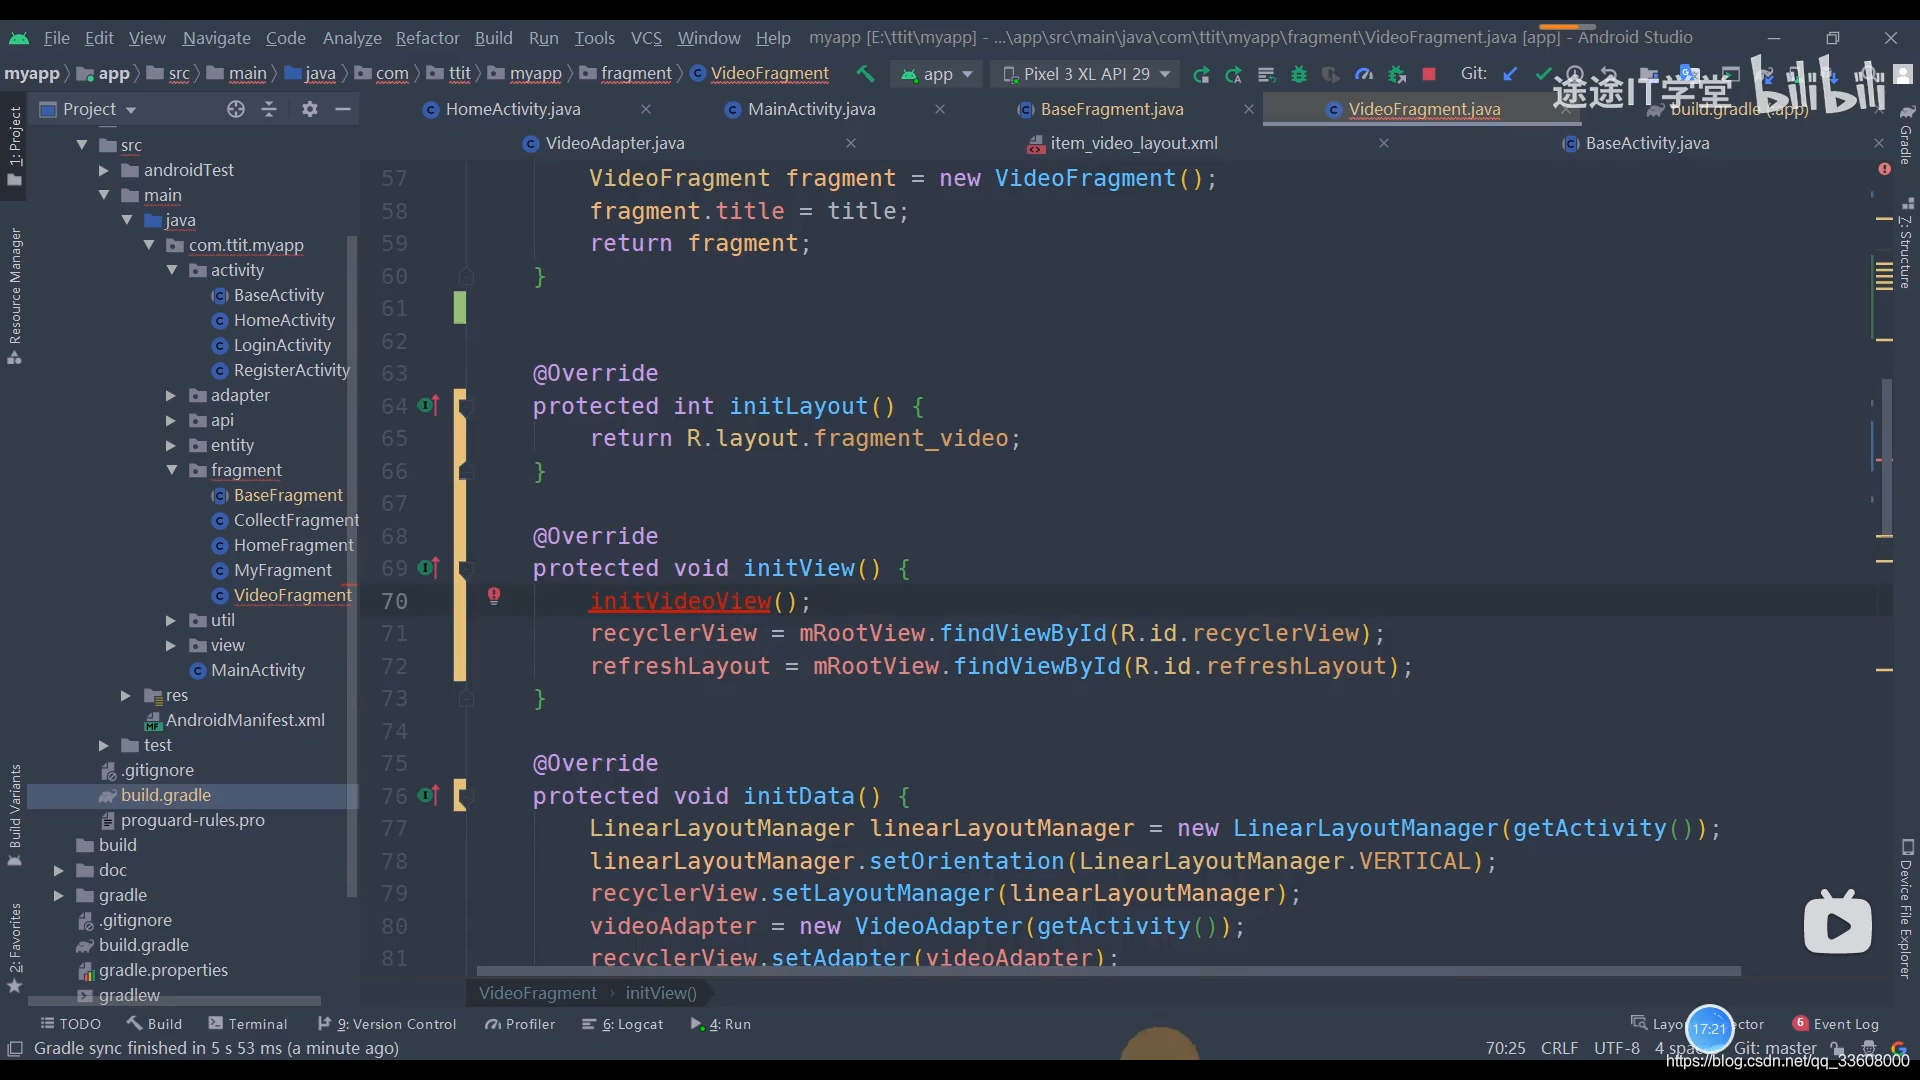Image resolution: width=1920 pixels, height=1080 pixels.
Task: Open Project panel settings gear
Action: (x=310, y=109)
